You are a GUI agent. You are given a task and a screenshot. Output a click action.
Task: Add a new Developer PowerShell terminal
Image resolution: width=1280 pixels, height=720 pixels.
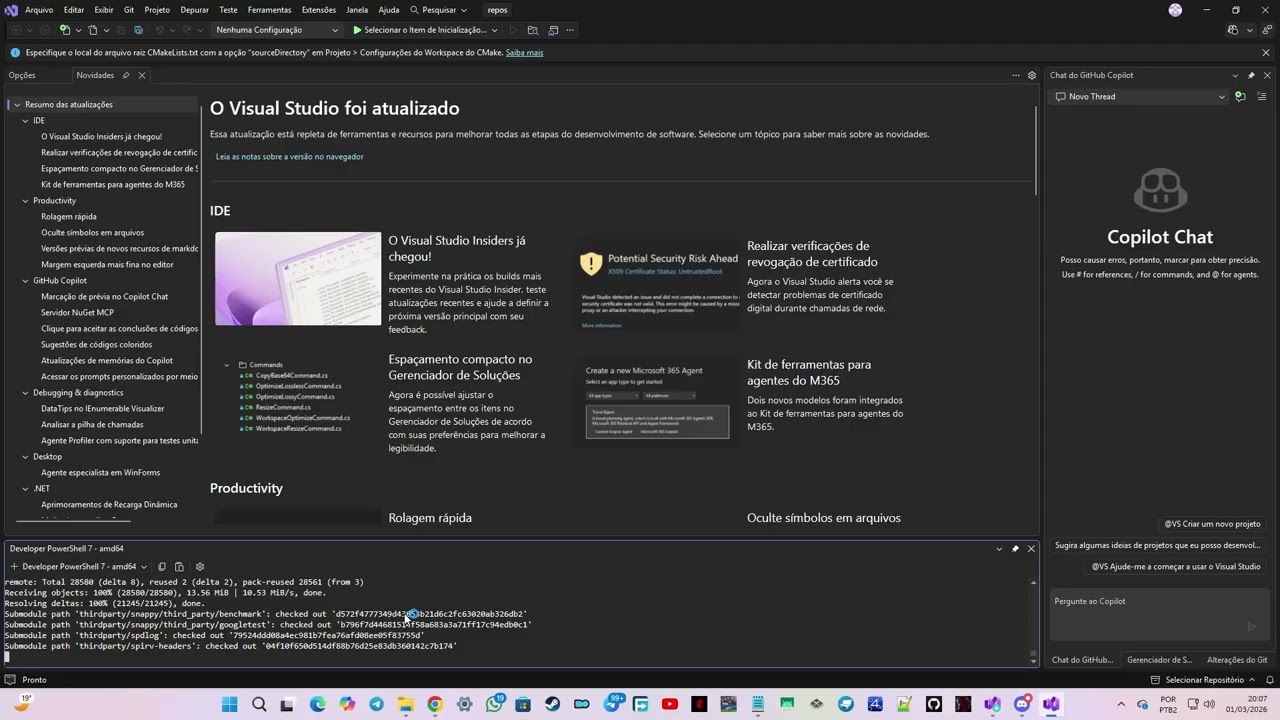pos(14,566)
